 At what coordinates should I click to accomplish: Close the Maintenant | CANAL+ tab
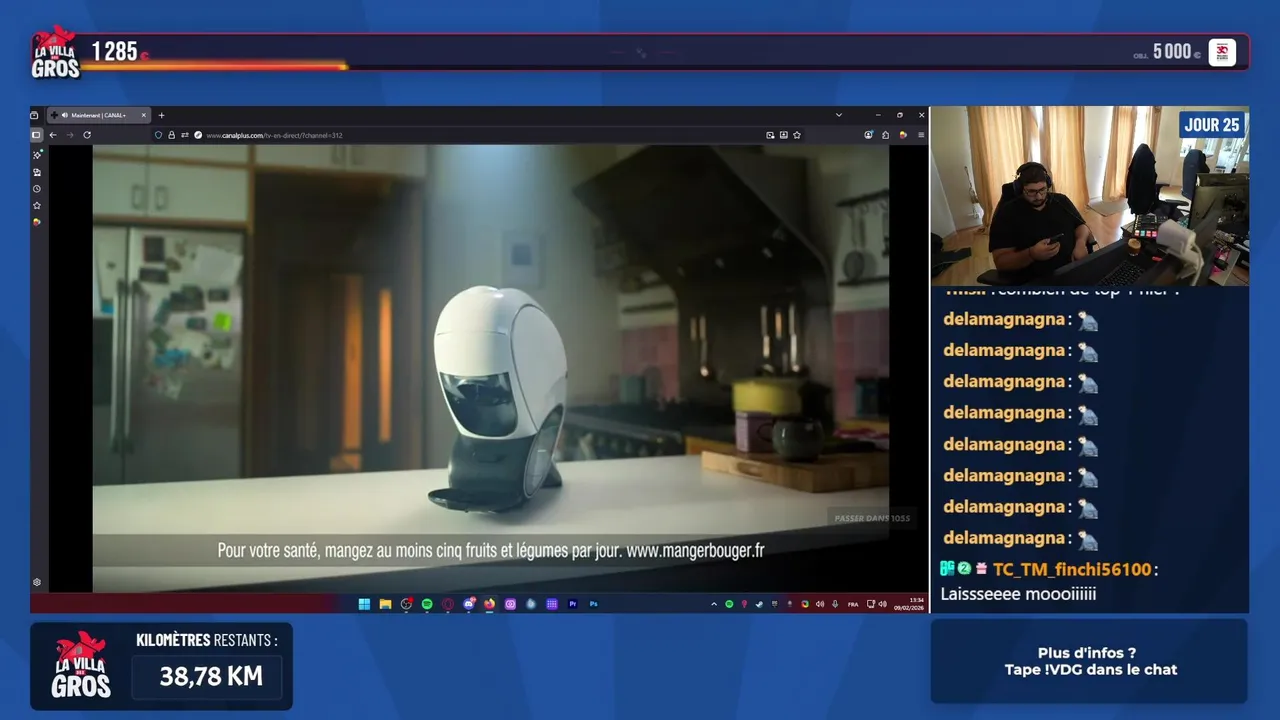point(143,115)
